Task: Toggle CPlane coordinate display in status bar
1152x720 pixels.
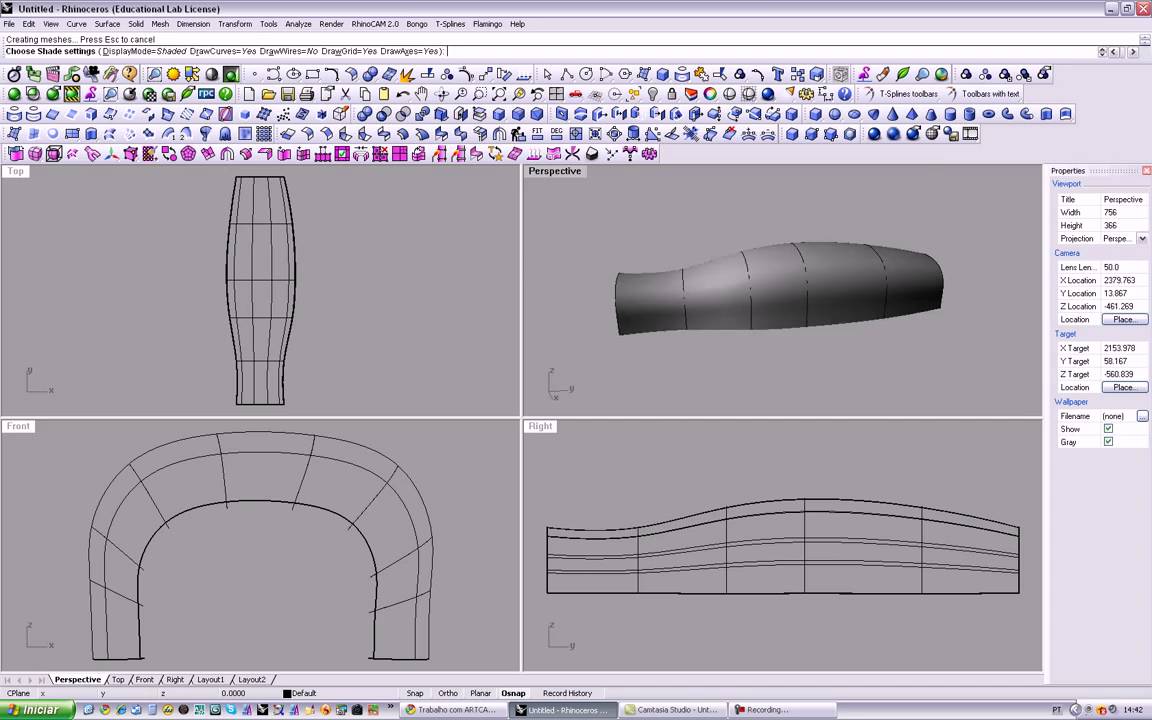Action: click(18, 693)
